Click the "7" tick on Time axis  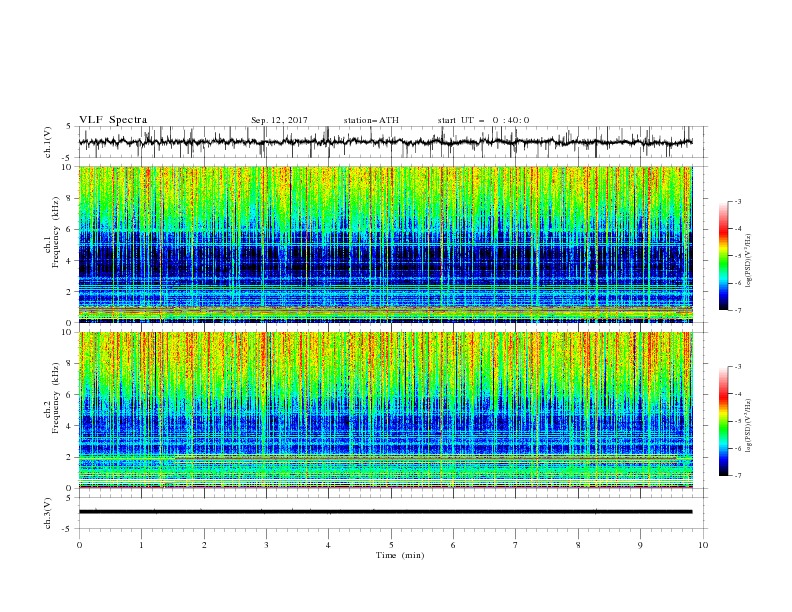516,545
